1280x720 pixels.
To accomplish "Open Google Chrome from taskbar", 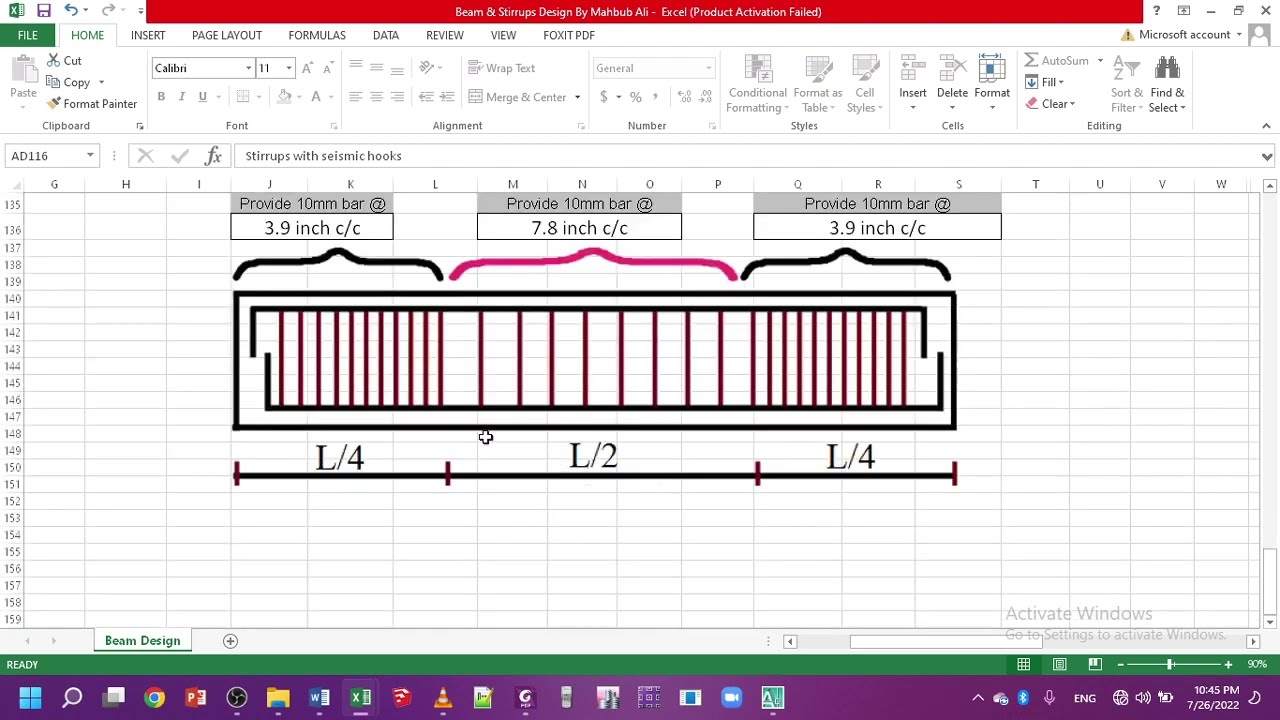I will click(154, 698).
